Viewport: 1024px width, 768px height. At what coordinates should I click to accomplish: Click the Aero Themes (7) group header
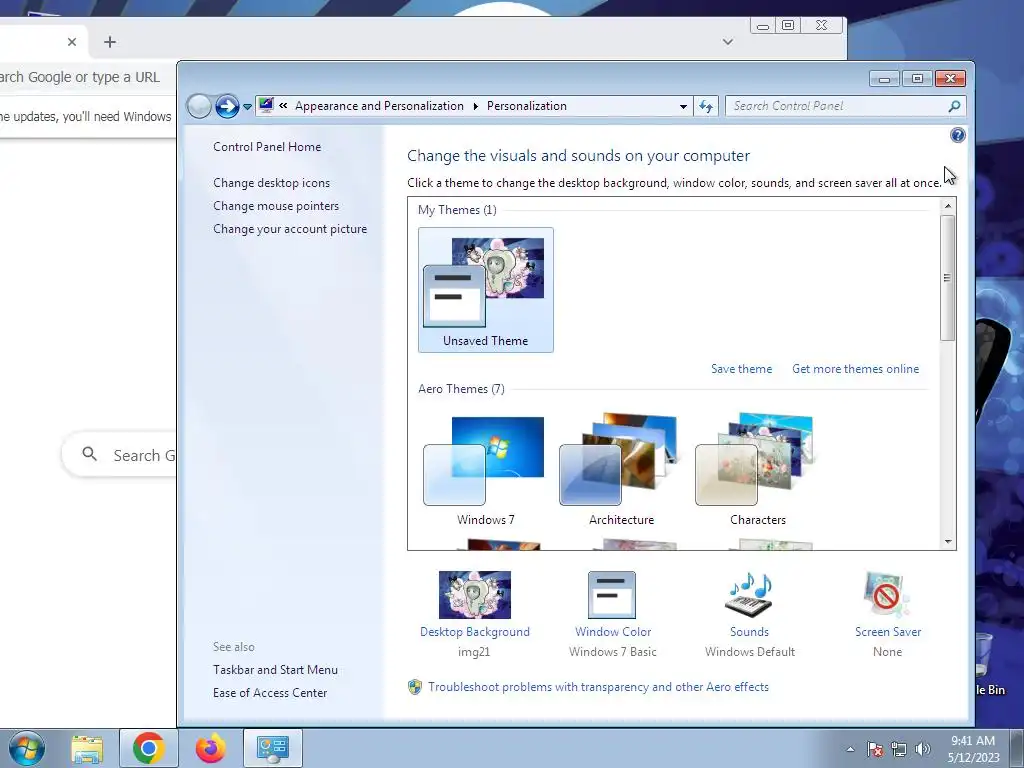(461, 389)
